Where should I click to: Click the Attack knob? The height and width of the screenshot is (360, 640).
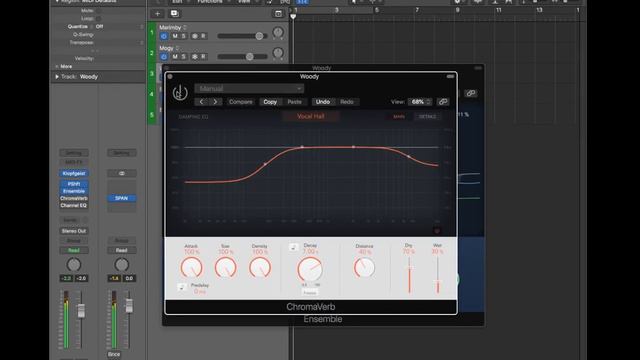coord(191,268)
